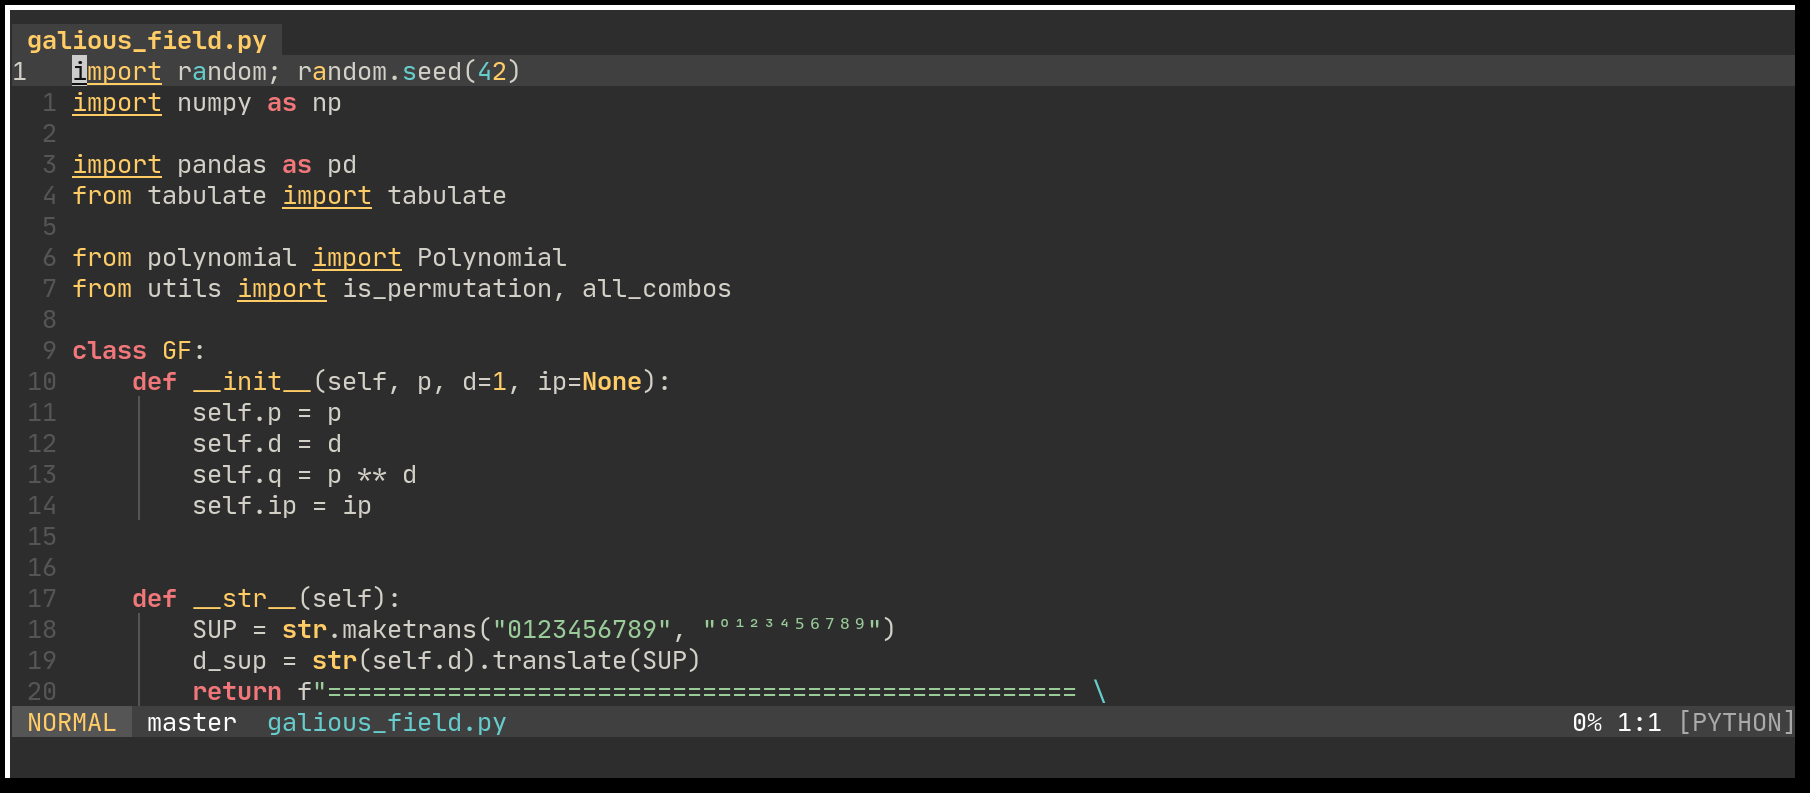Click the 'self.ip = ip' line
1810x793 pixels.
[282, 506]
